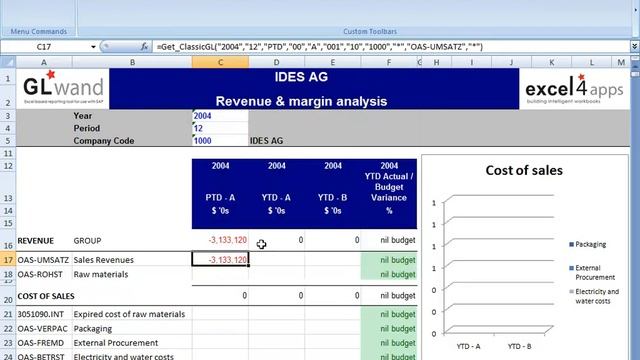Viewport: 640px width, 360px height.
Task: Click the IDES AG company name cell
Action: coord(266,141)
